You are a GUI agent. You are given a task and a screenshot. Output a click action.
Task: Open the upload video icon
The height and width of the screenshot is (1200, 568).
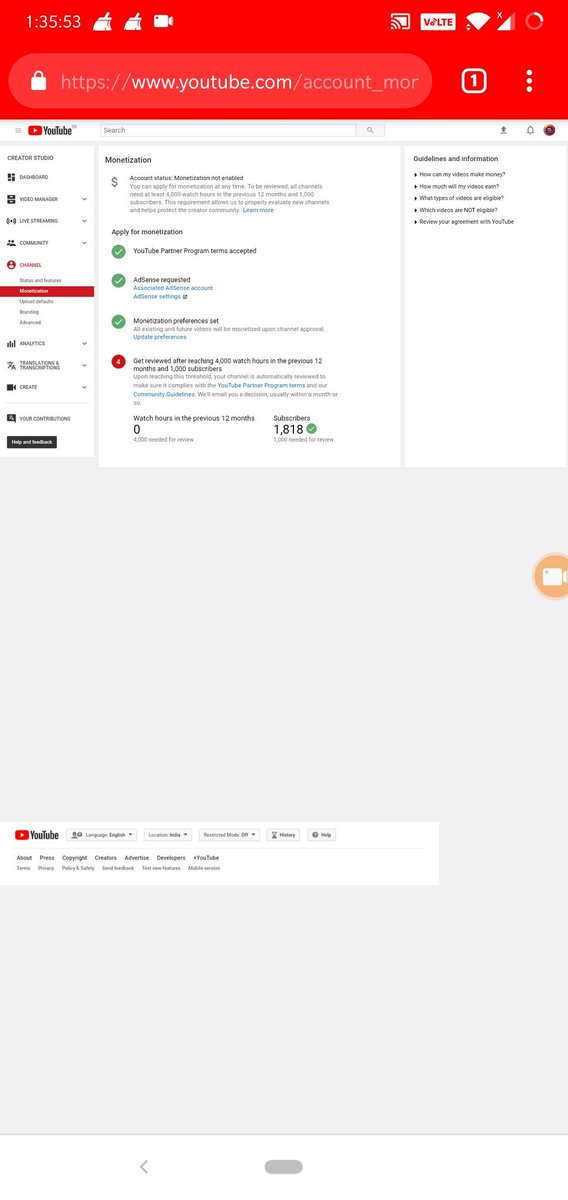tap(503, 130)
